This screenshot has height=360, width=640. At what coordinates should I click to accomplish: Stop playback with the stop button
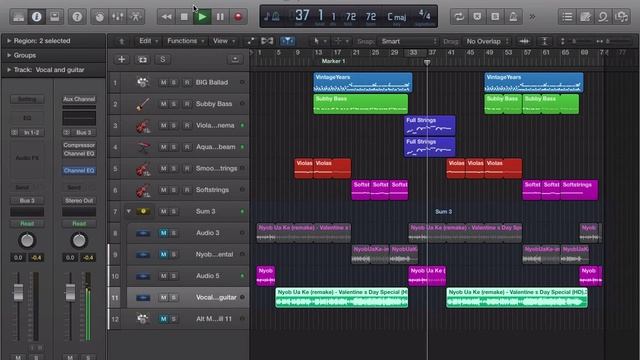point(184,17)
